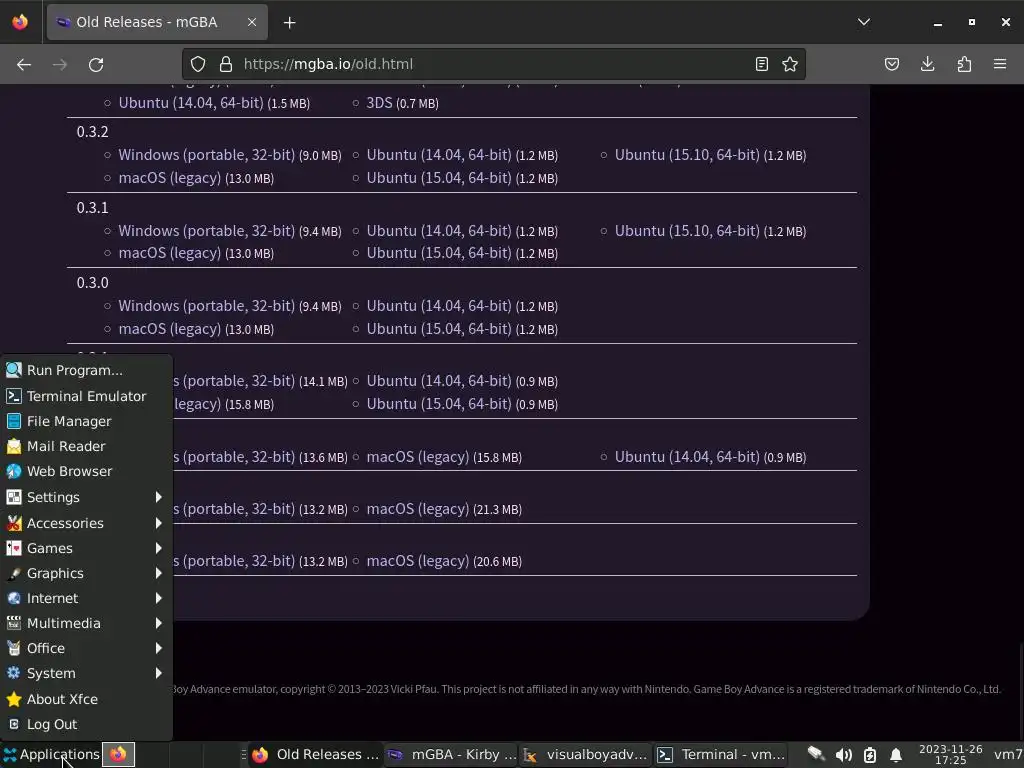Open the tracking protection shield icon
Image resolution: width=1024 pixels, height=768 pixels.
point(198,64)
